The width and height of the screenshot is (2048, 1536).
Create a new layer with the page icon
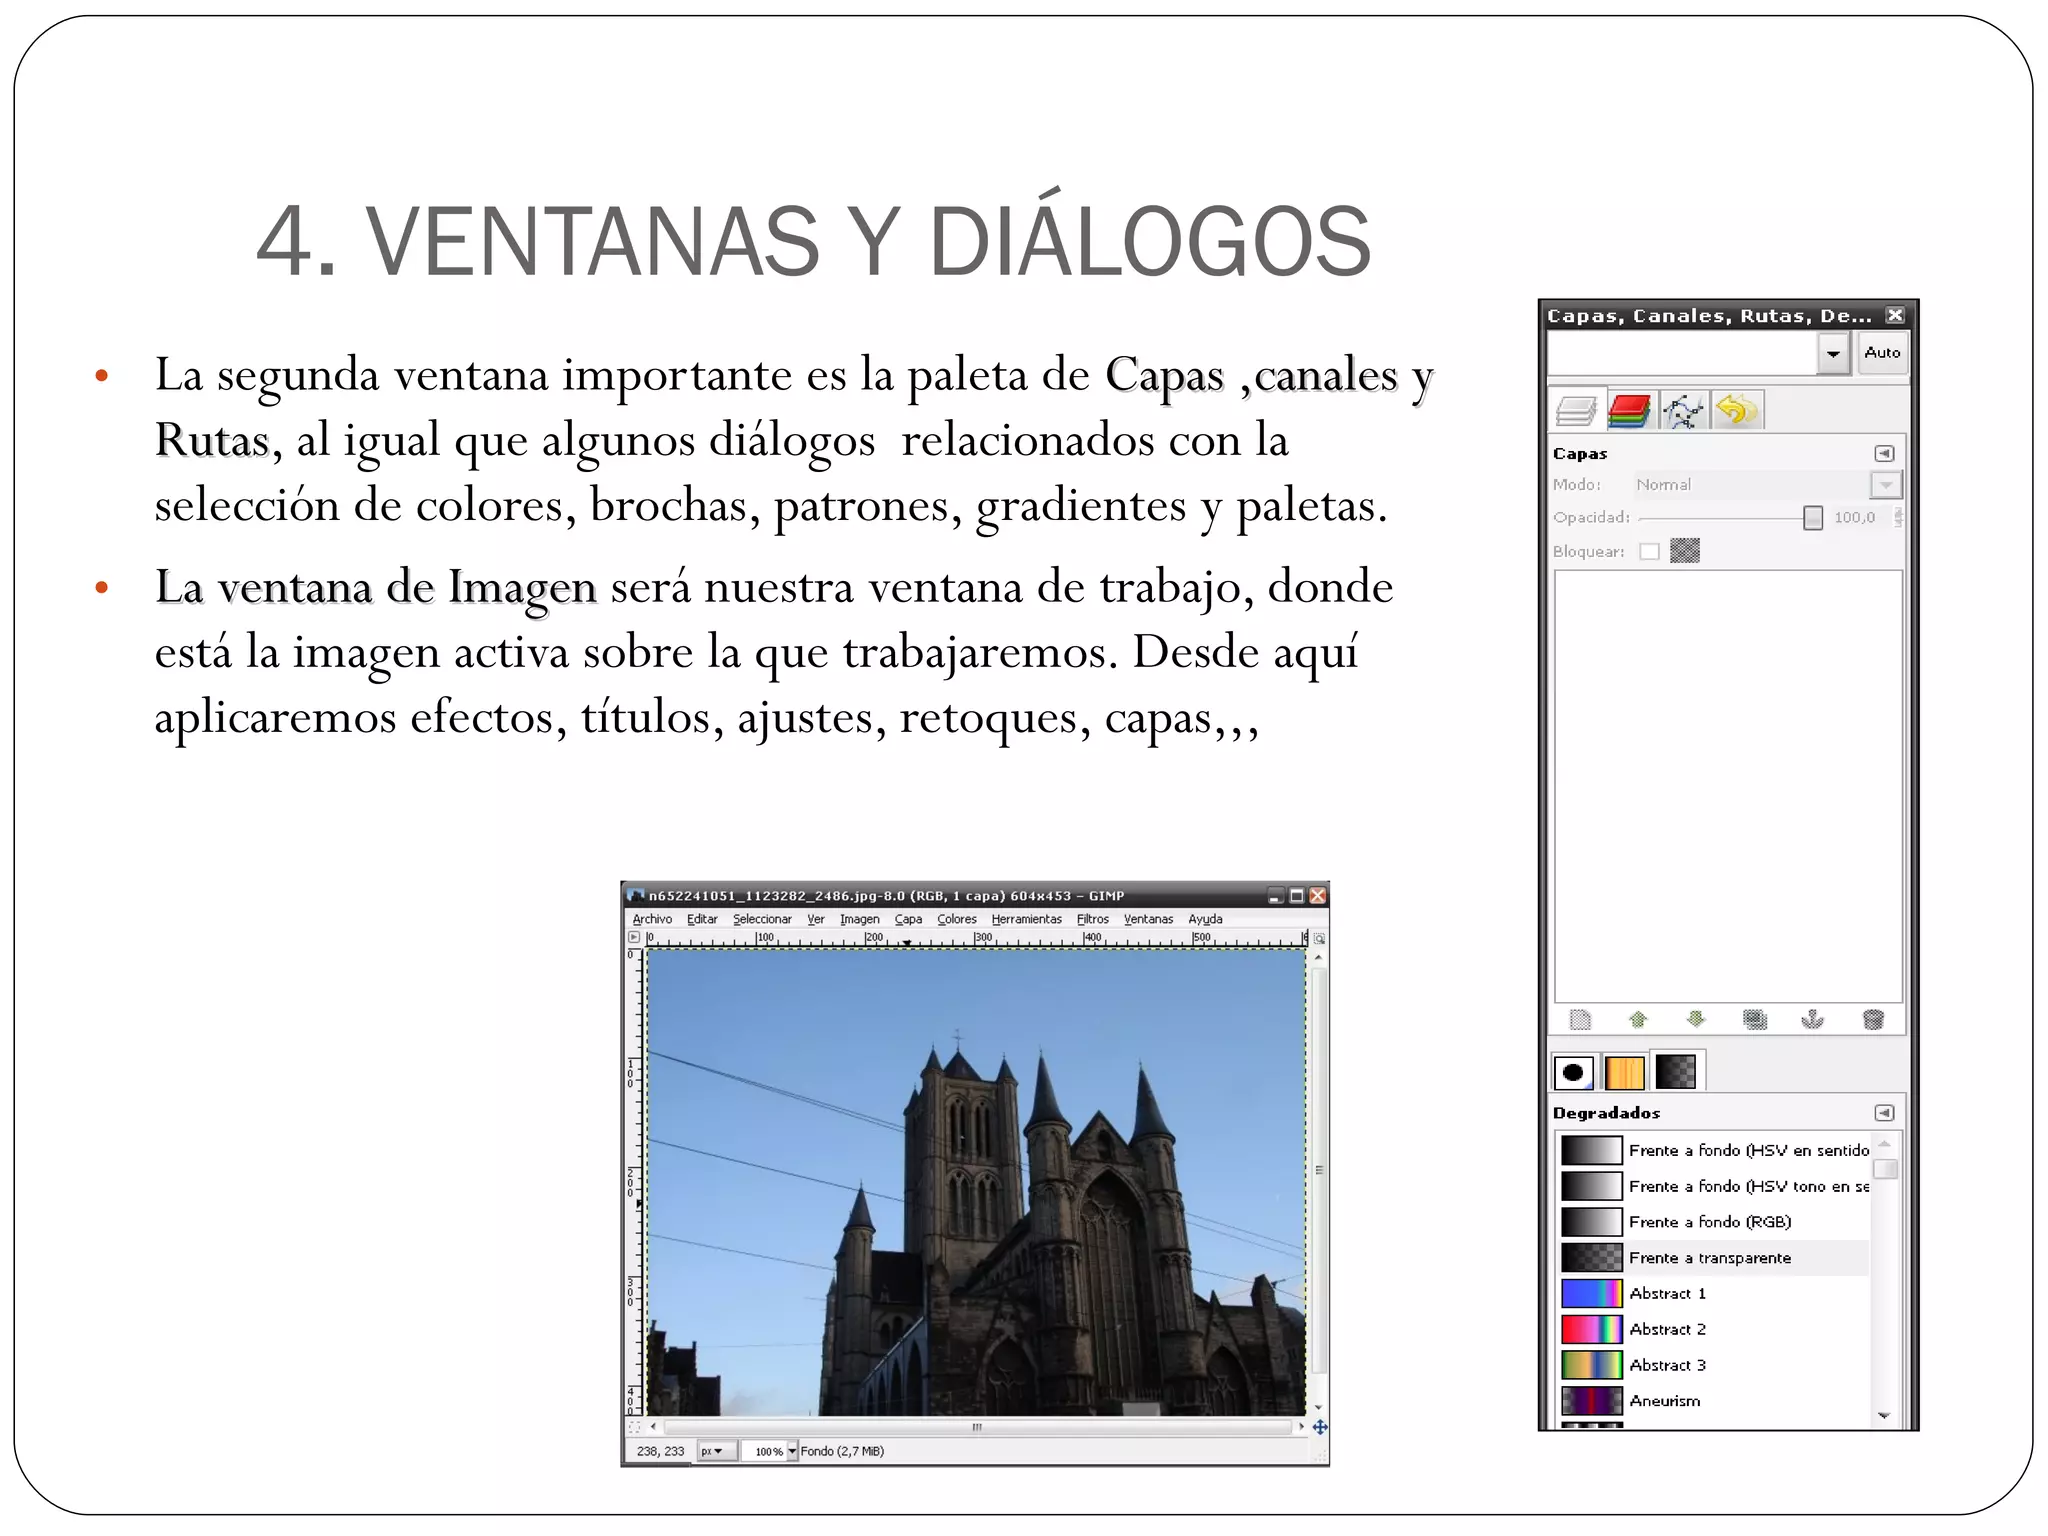(x=1580, y=1020)
